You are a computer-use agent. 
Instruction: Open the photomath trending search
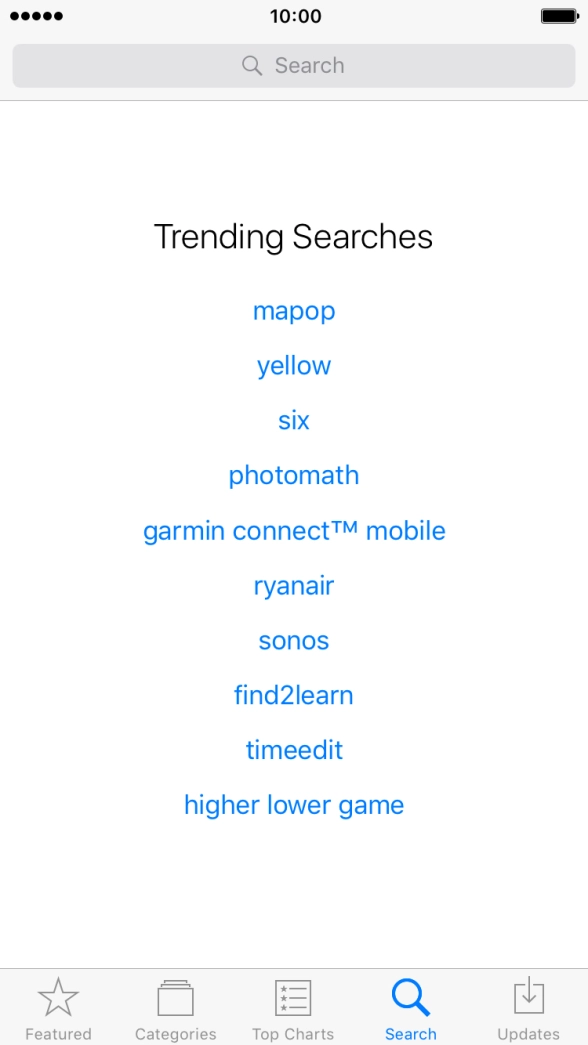pos(294,476)
